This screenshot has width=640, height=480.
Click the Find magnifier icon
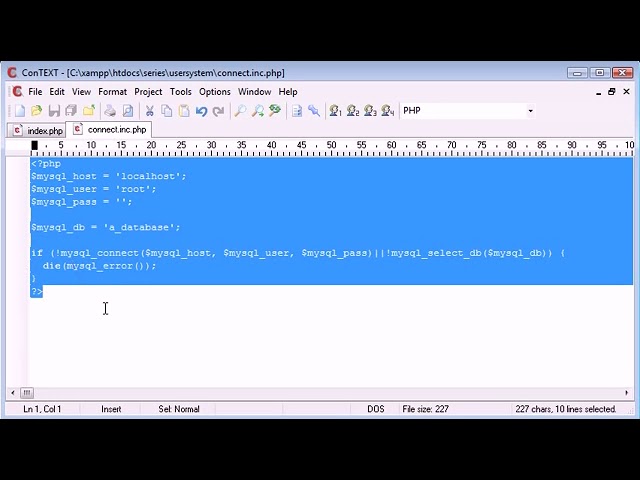pos(240,111)
